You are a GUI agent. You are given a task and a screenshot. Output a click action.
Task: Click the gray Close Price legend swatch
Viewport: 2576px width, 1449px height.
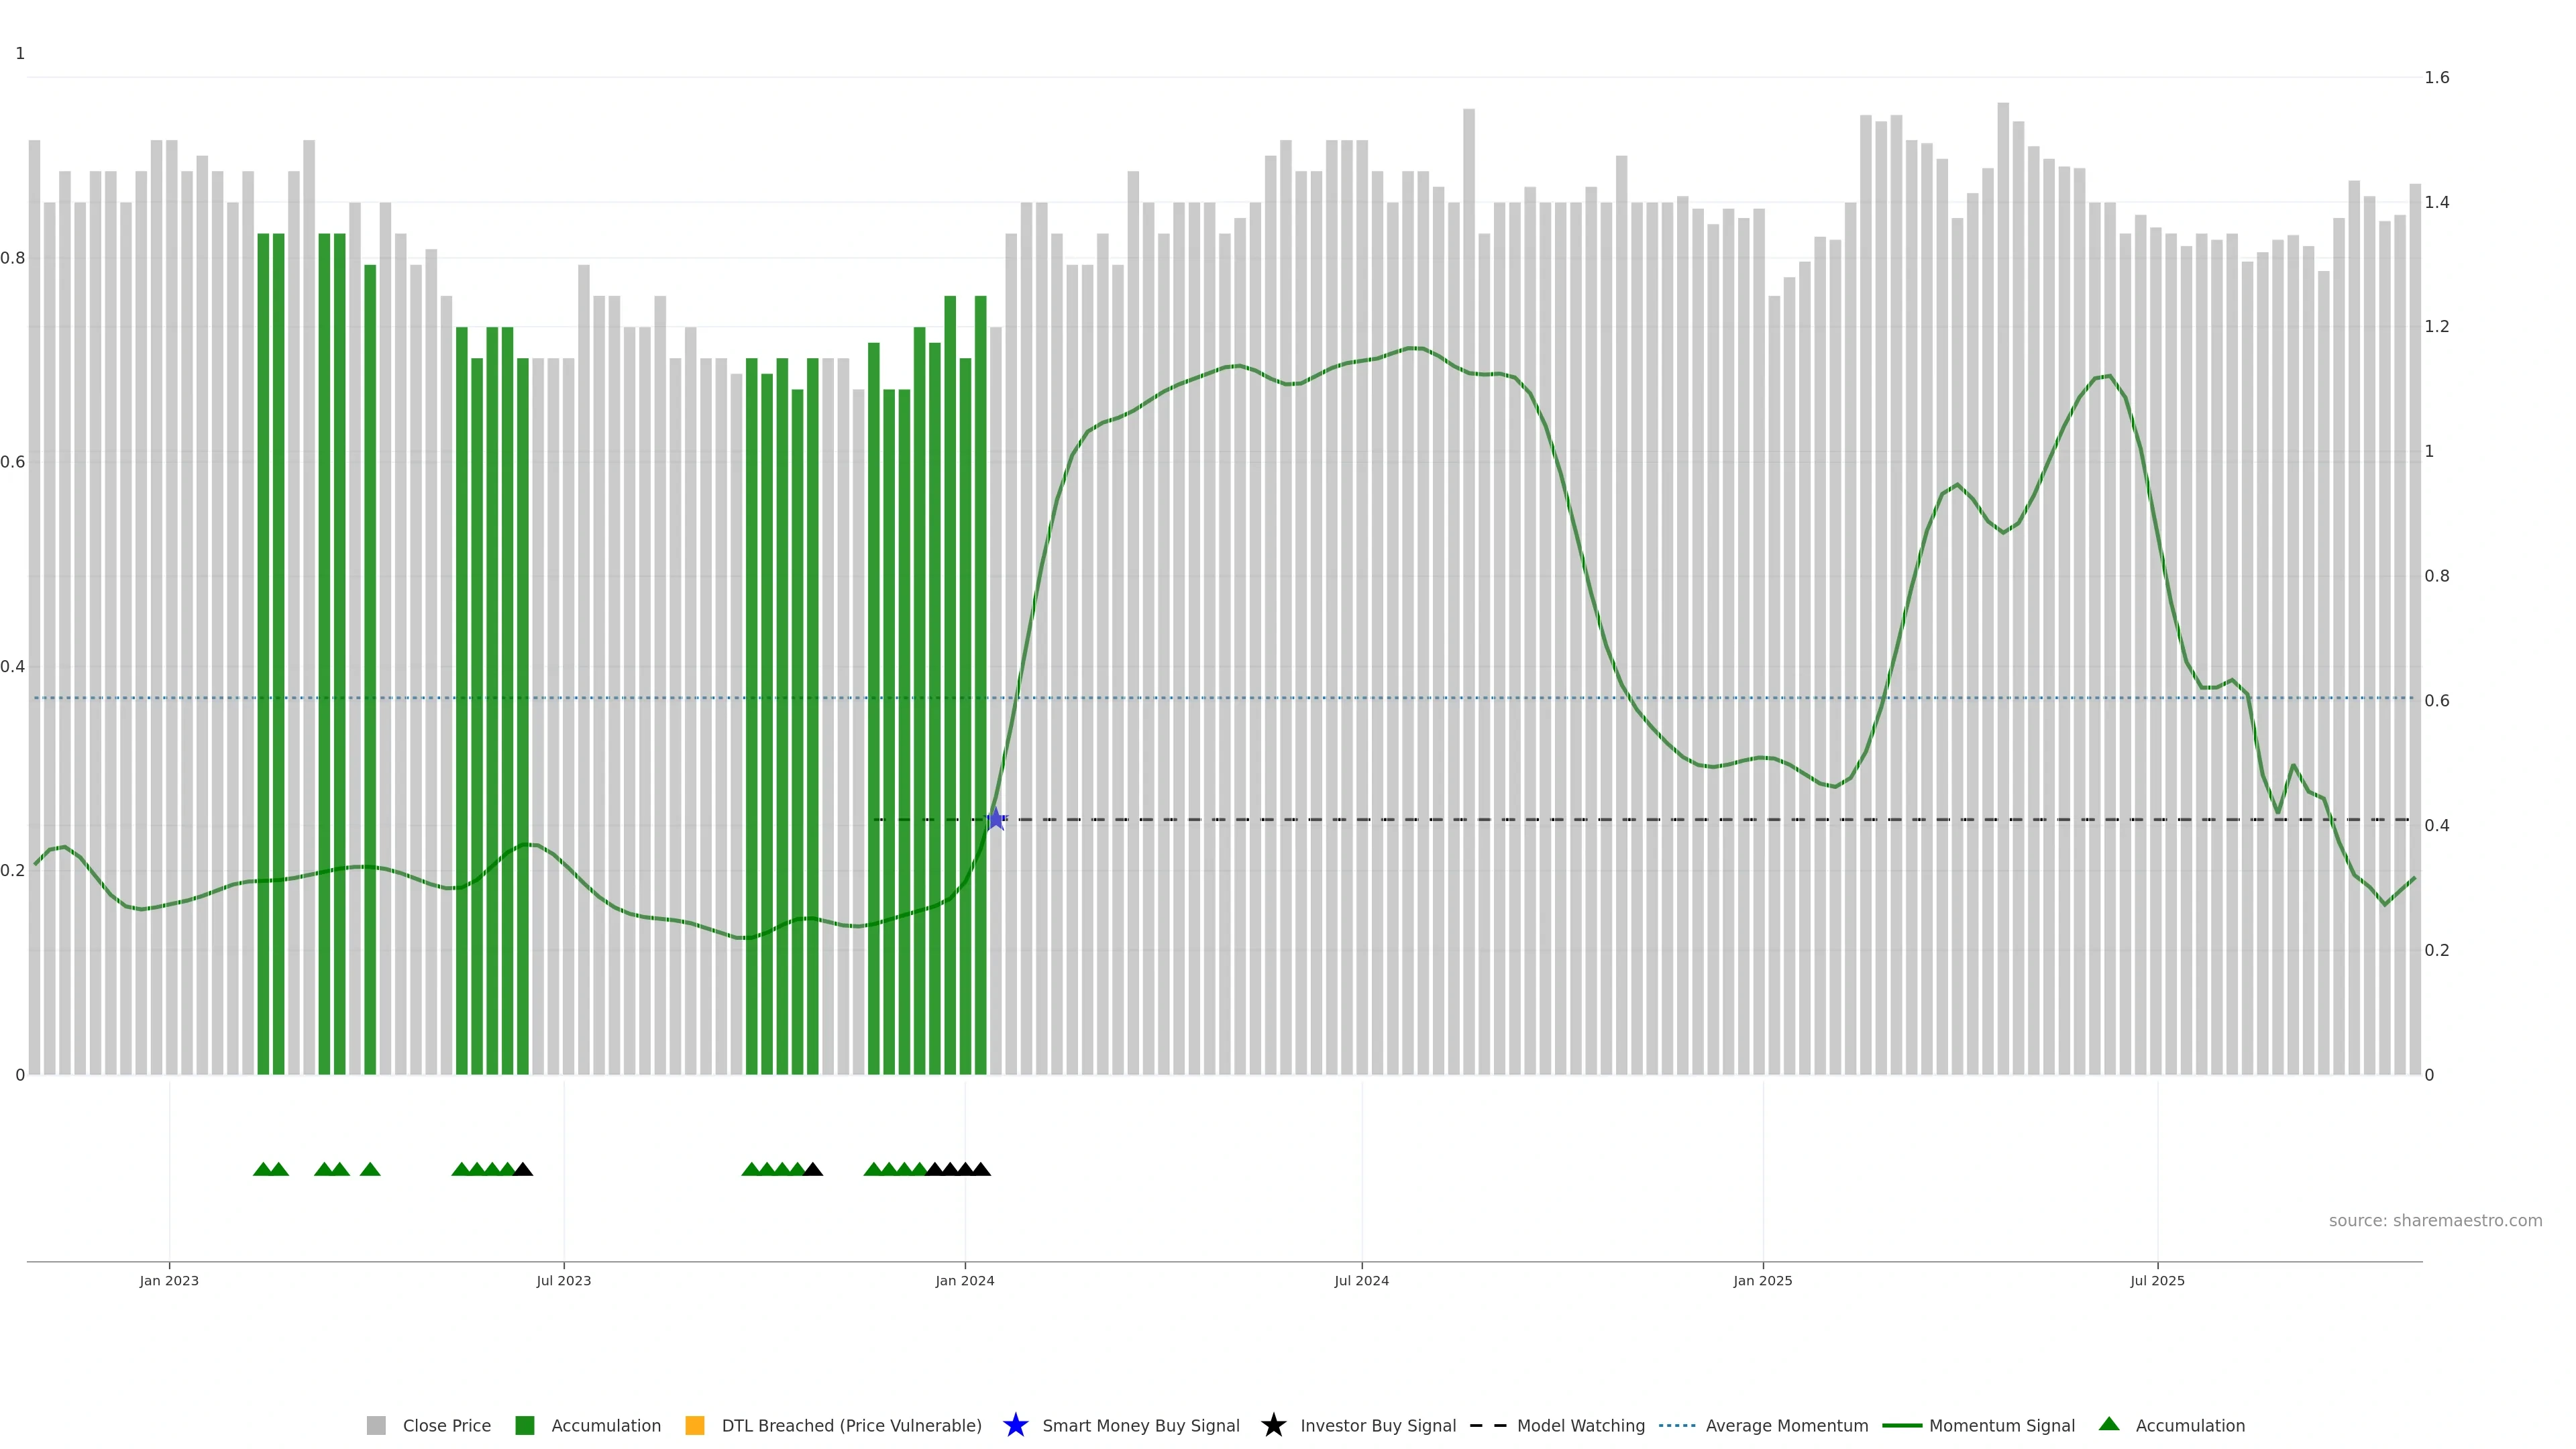click(x=376, y=1425)
